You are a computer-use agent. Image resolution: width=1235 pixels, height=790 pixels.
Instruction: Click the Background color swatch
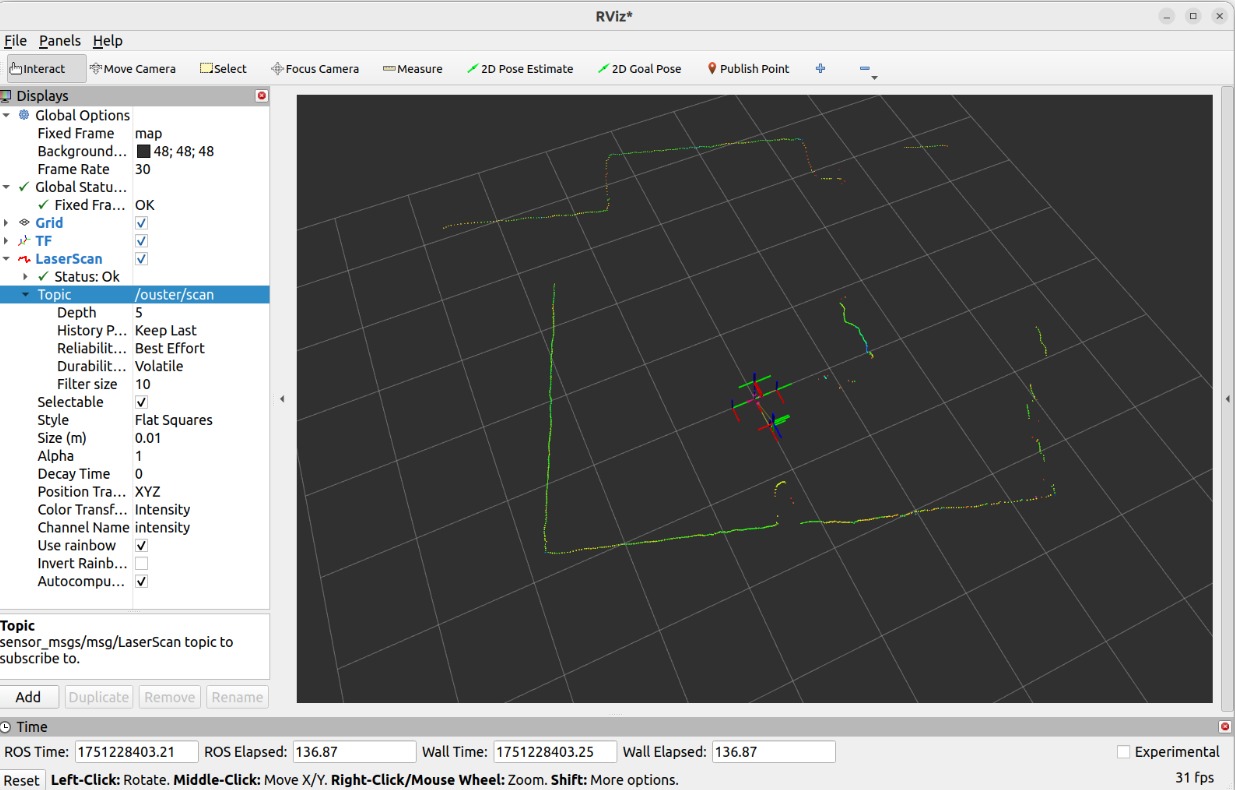(x=143, y=151)
